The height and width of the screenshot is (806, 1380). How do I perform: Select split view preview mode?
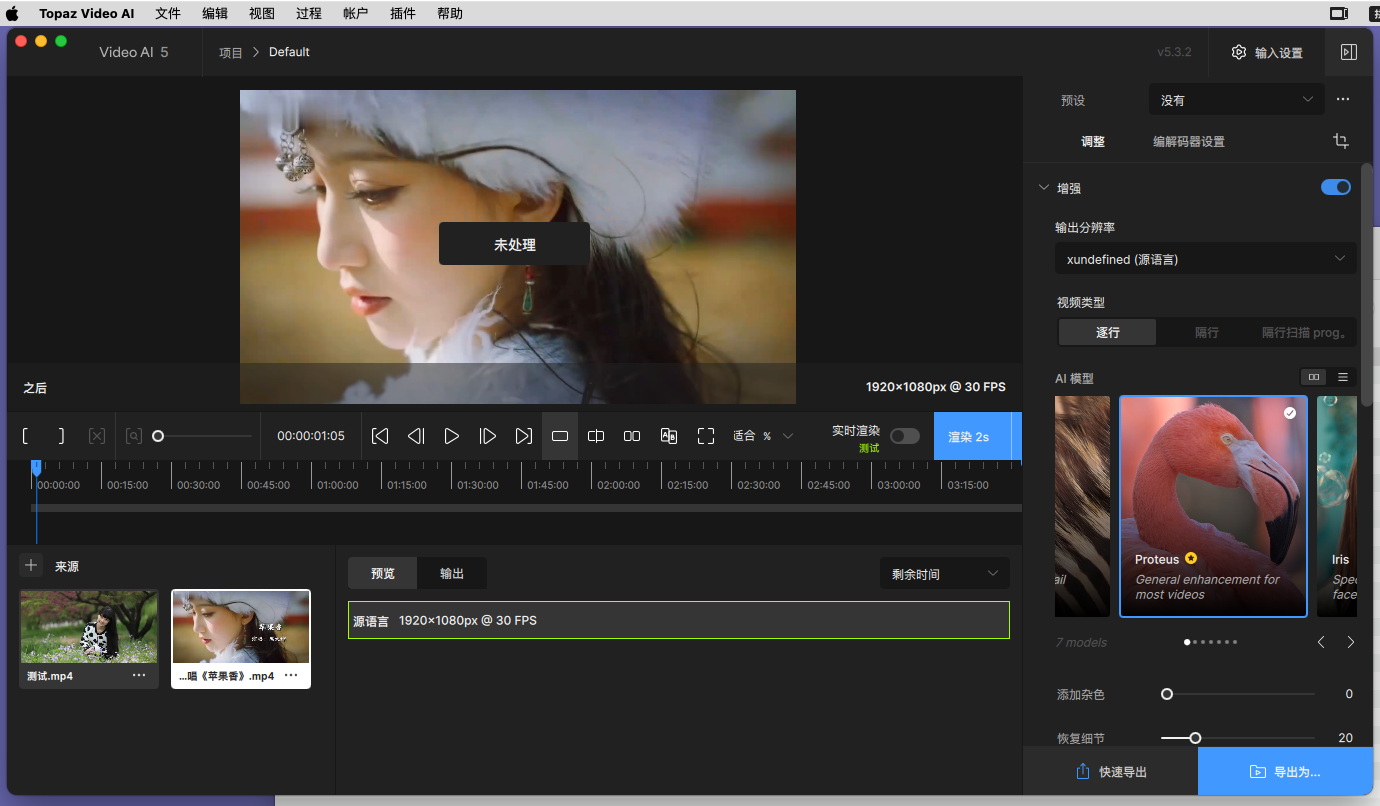coord(596,436)
